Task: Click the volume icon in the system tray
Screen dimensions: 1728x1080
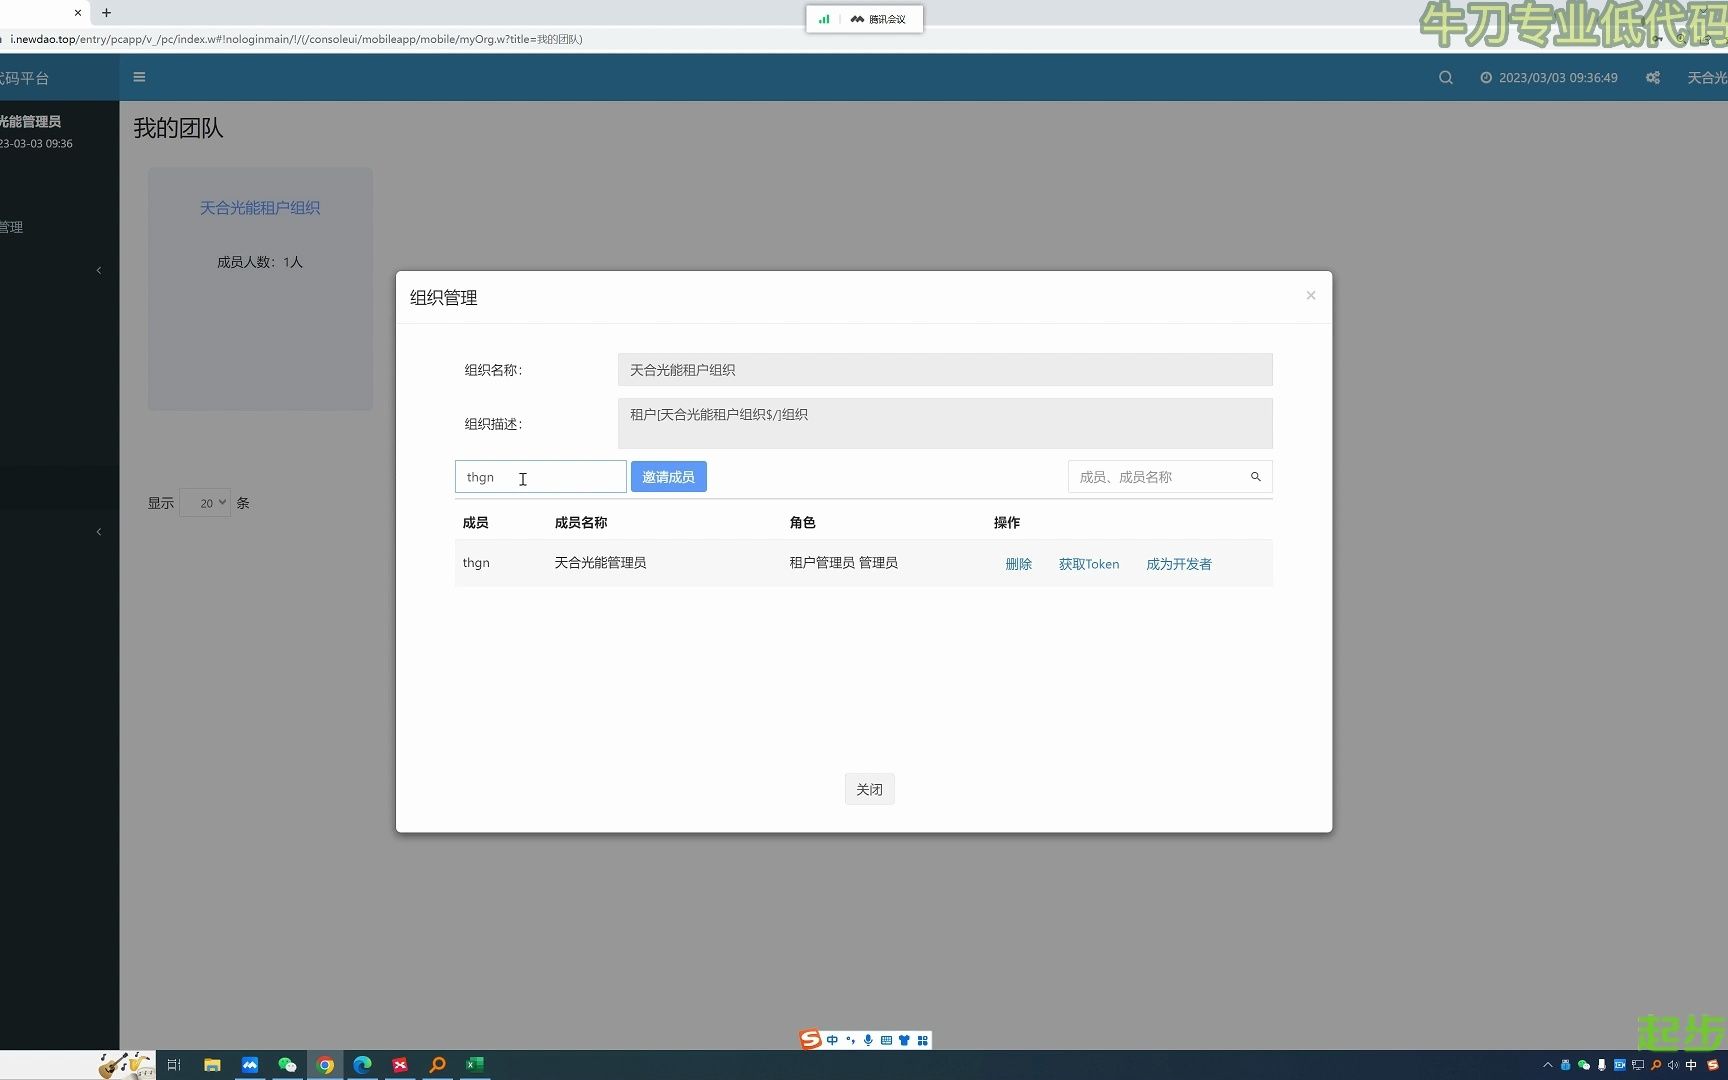Action: (1673, 1065)
